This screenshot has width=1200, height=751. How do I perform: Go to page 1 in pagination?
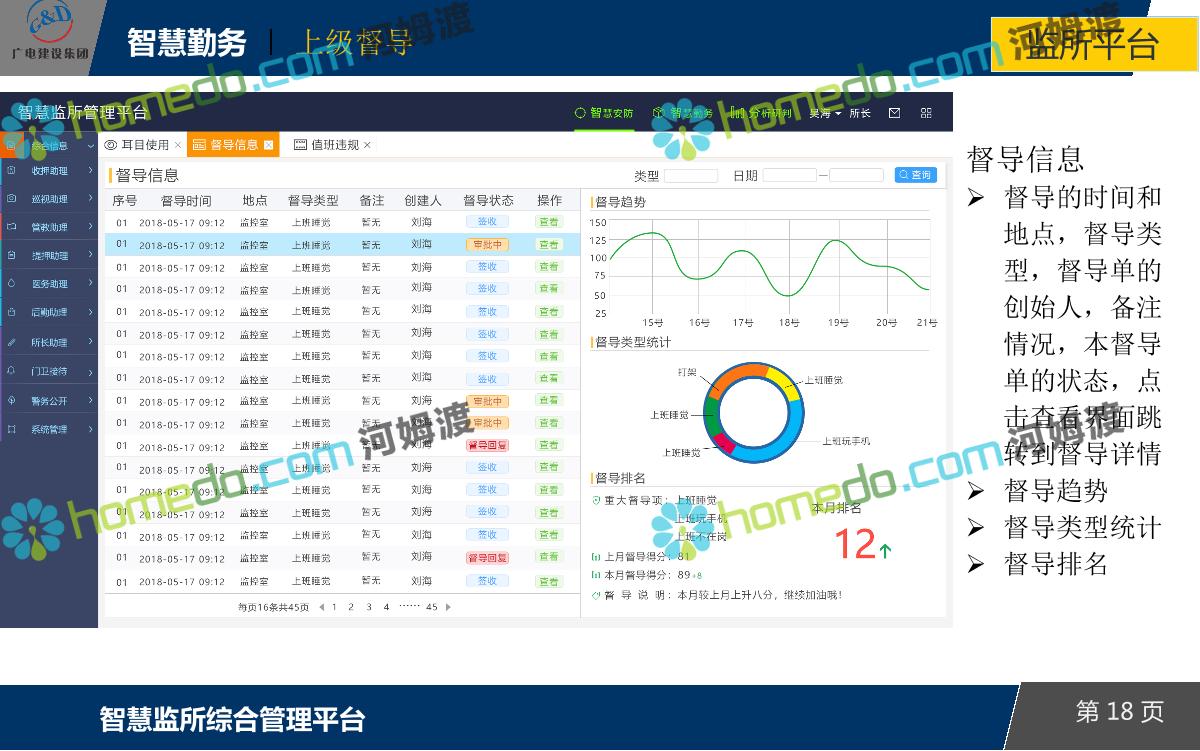pyautogui.click(x=334, y=607)
